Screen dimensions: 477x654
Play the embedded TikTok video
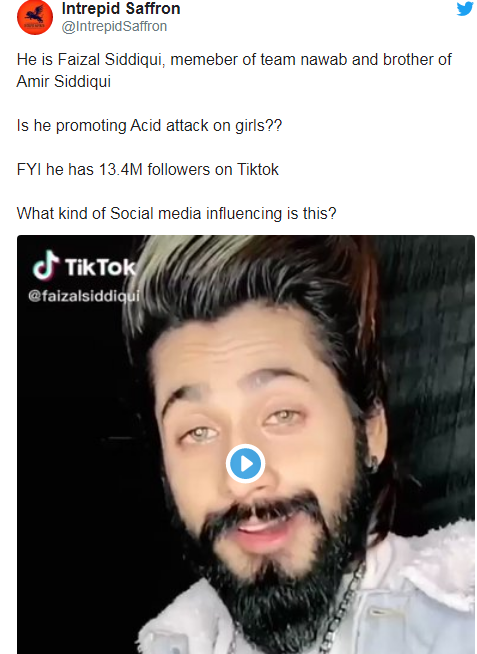[245, 463]
